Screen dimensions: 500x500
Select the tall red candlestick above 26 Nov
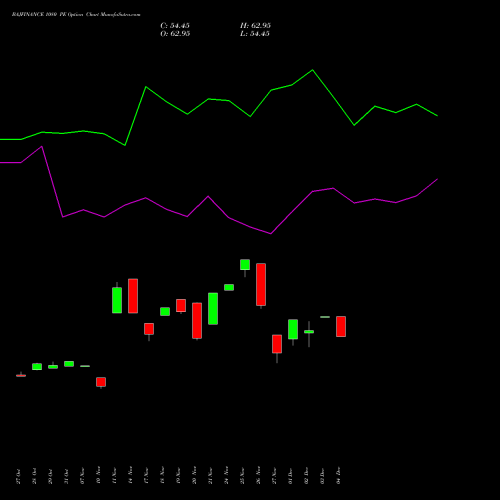point(261,284)
